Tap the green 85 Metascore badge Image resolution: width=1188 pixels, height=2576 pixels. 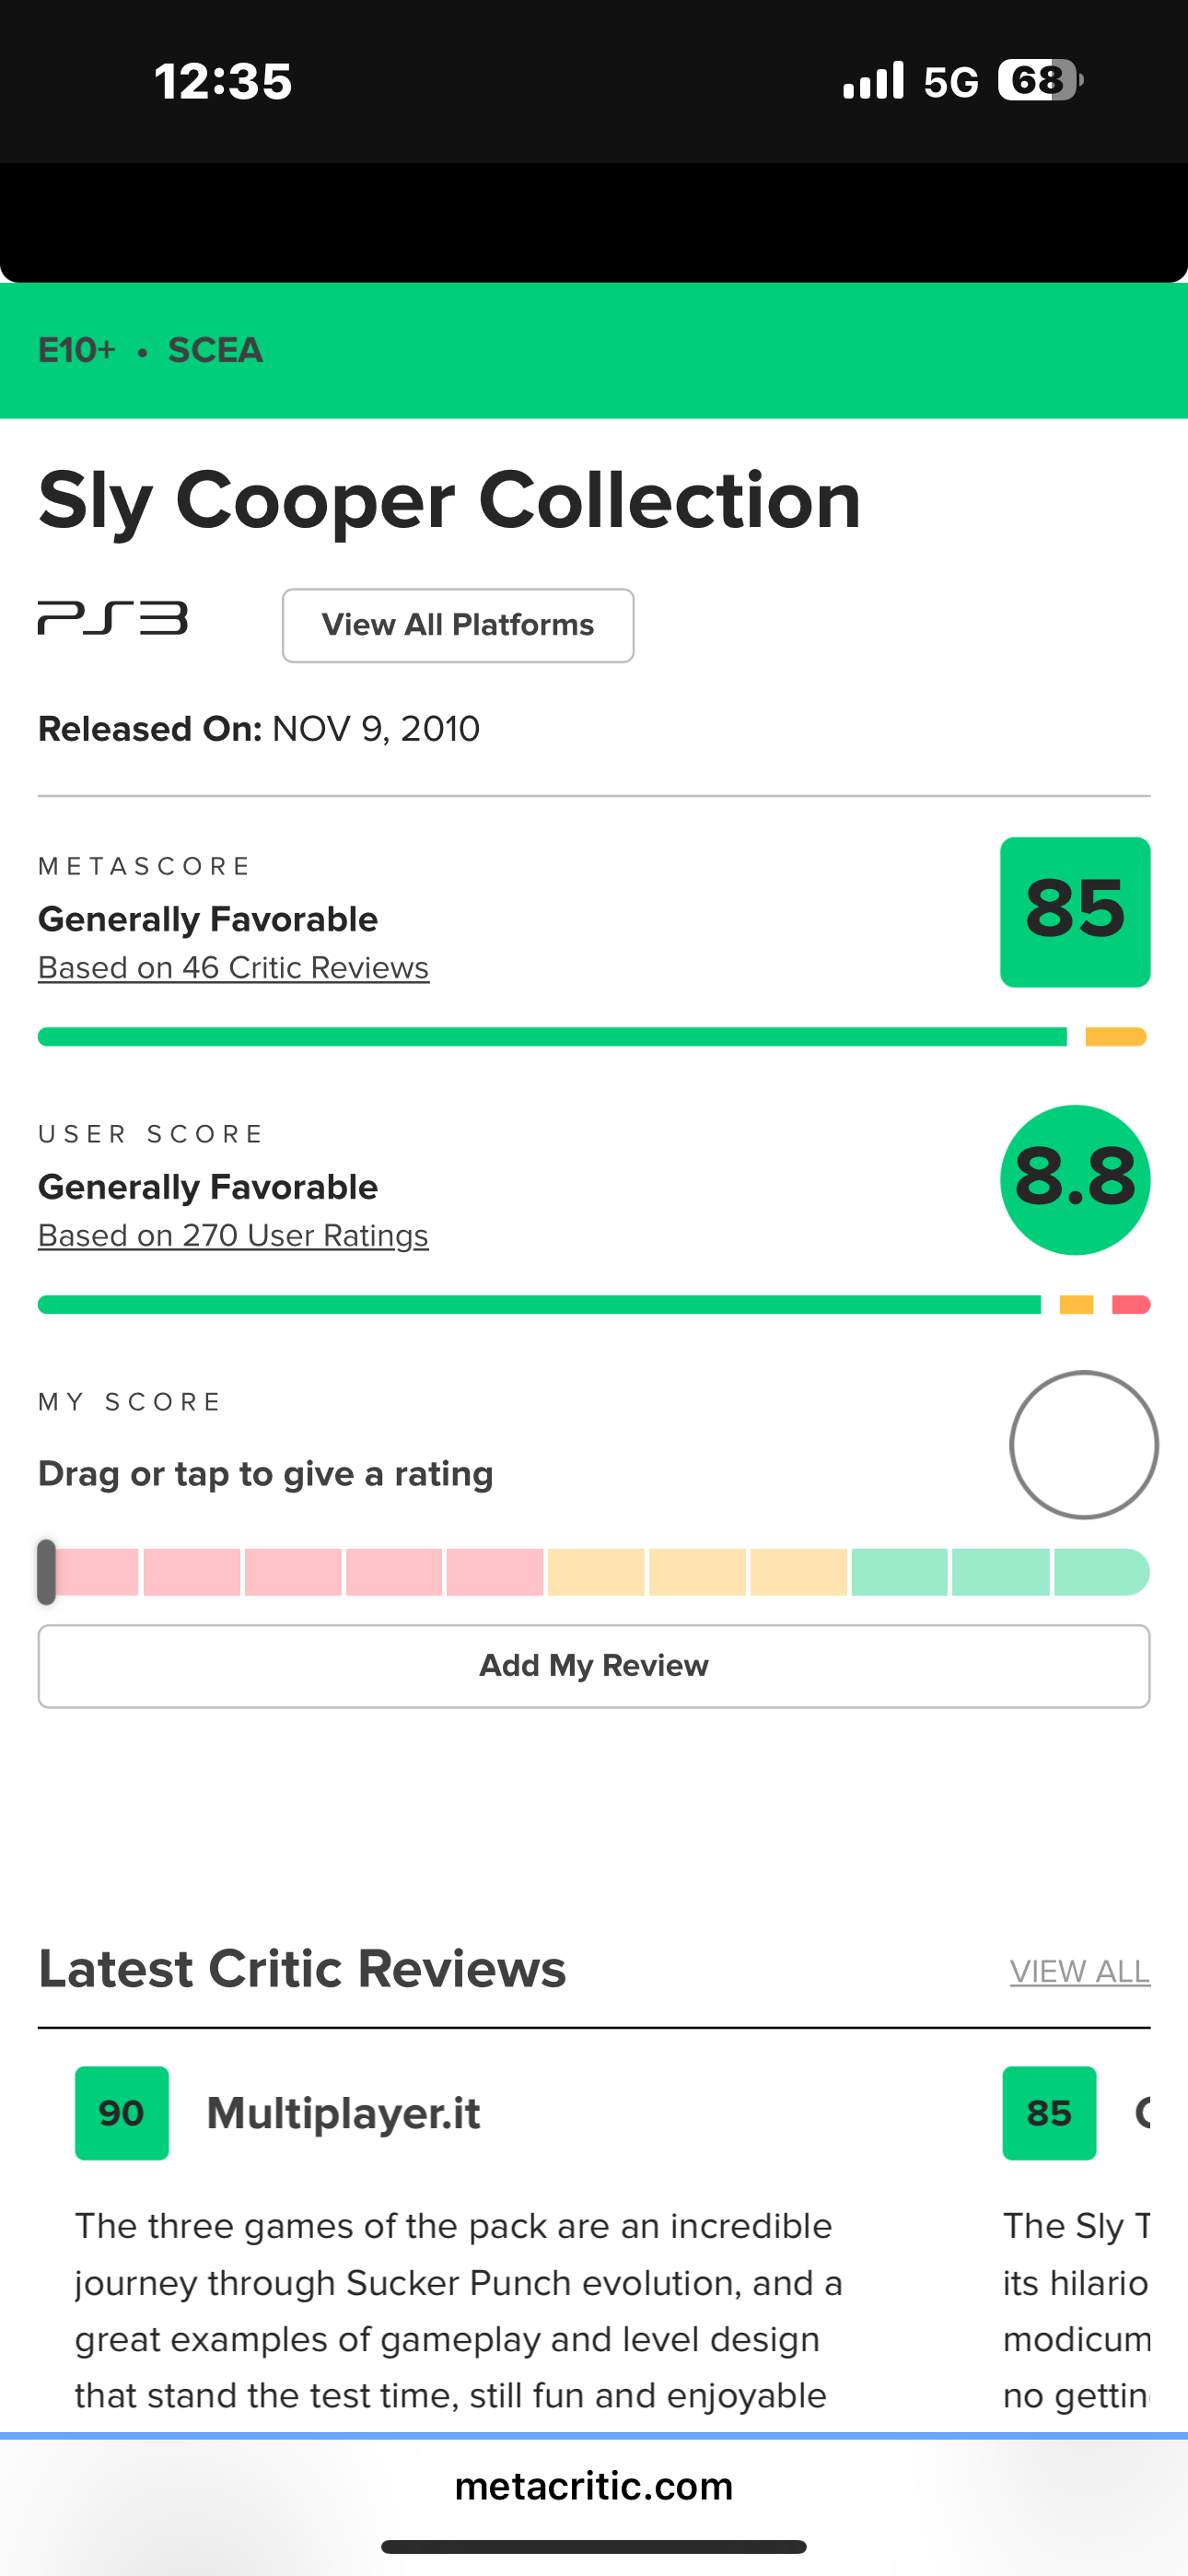click(1075, 911)
